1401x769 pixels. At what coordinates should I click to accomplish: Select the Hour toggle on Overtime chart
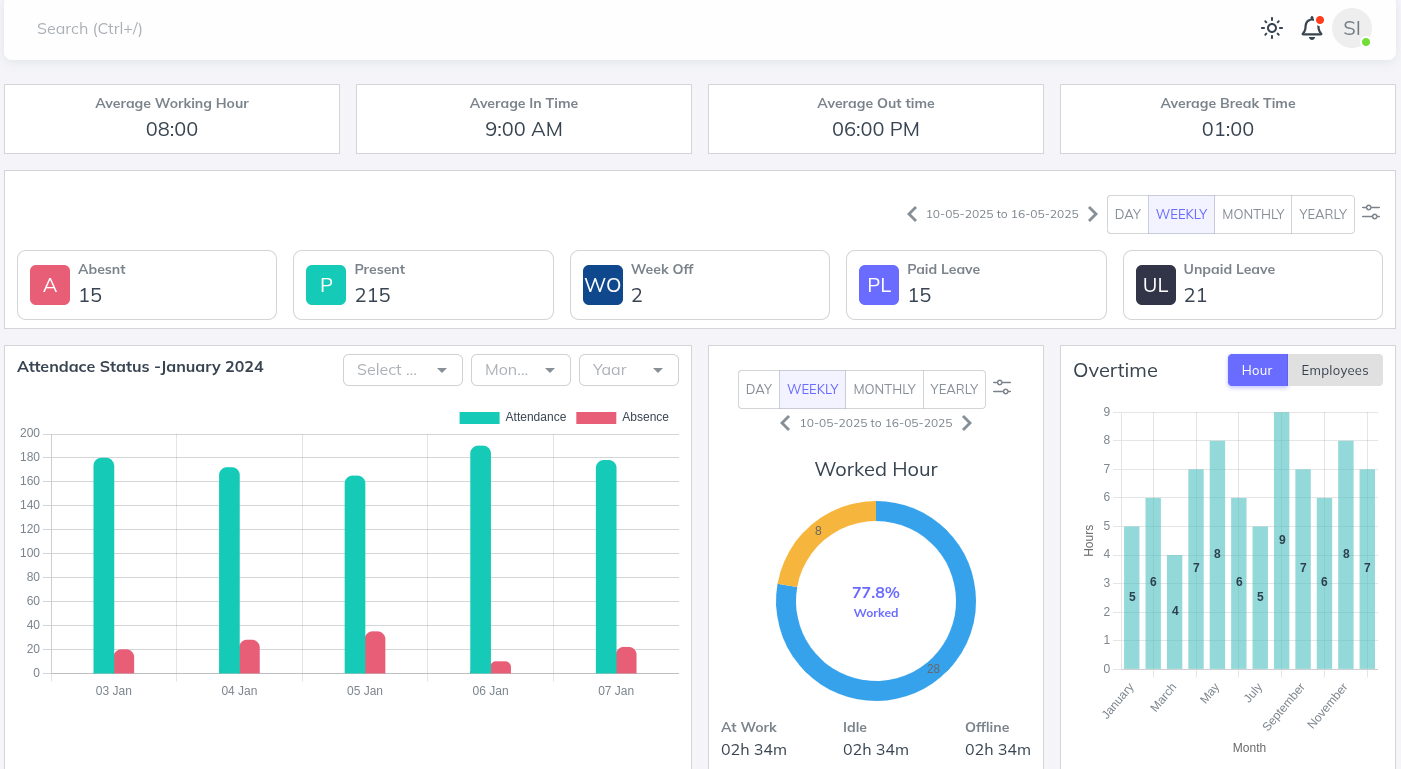tap(1257, 370)
